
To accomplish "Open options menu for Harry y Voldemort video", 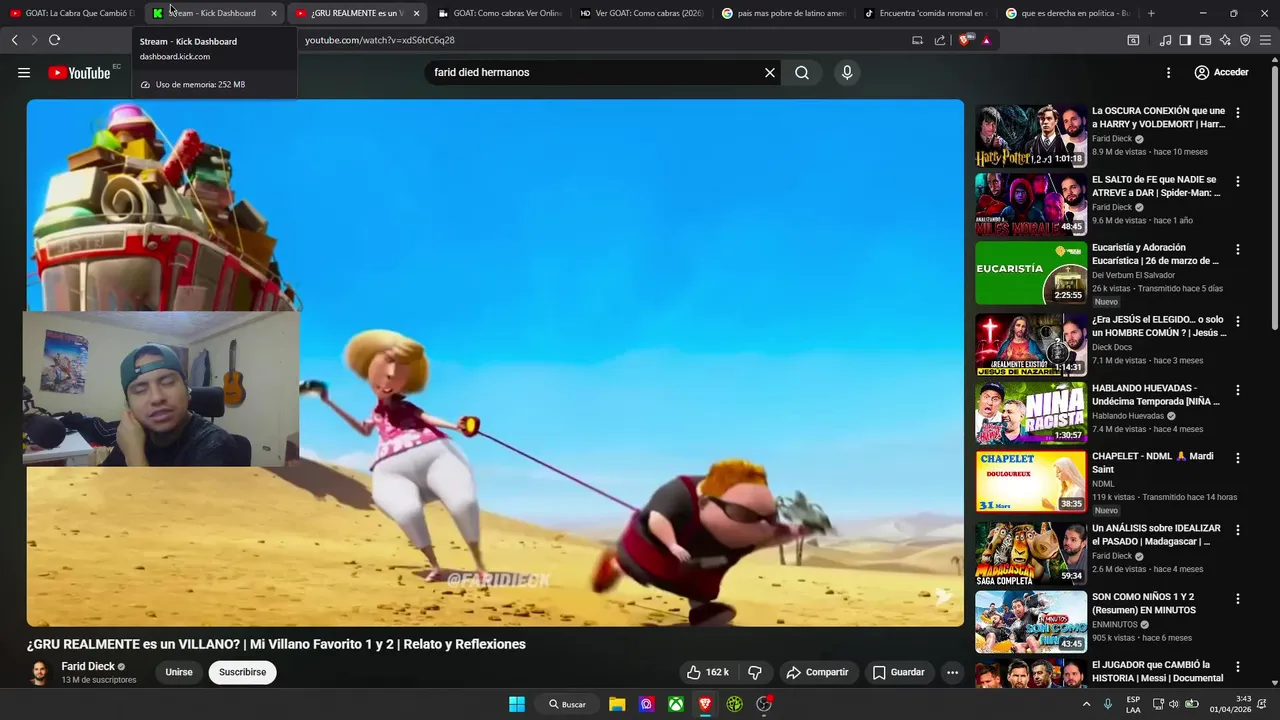I will point(1238,113).
